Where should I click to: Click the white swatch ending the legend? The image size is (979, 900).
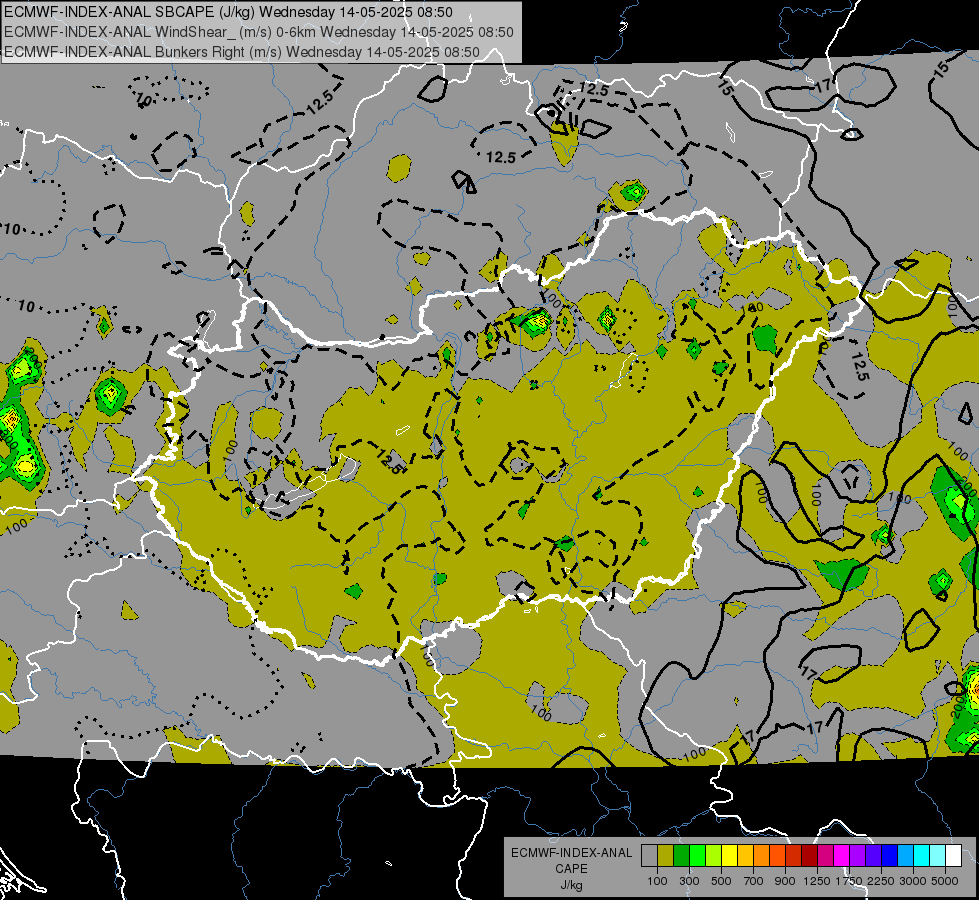[953, 856]
